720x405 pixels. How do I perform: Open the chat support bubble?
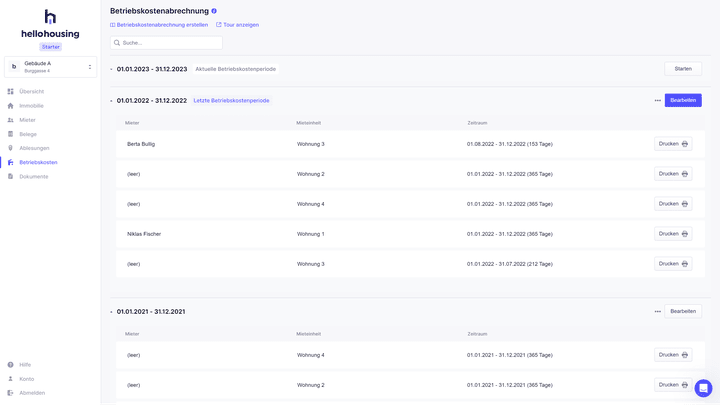pyautogui.click(x=703, y=388)
